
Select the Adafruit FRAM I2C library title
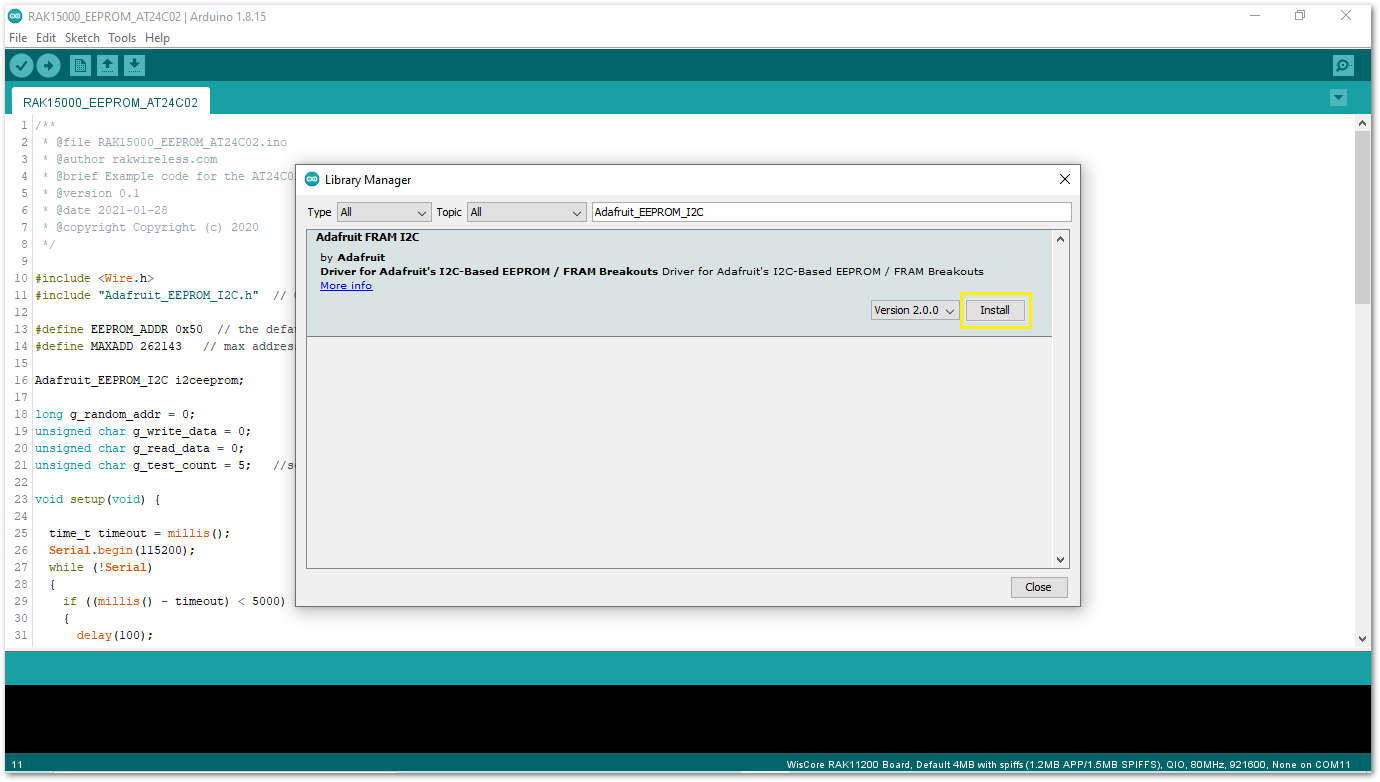[367, 238]
